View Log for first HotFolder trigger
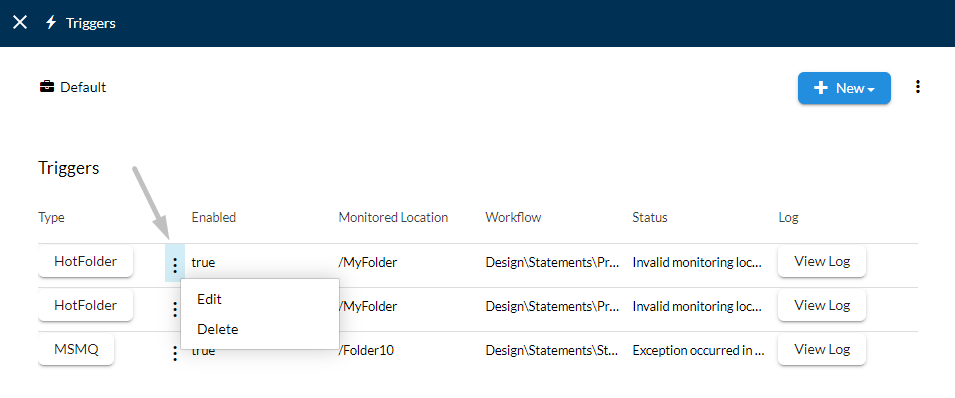Image resolution: width=955 pixels, height=398 pixels. (x=822, y=262)
